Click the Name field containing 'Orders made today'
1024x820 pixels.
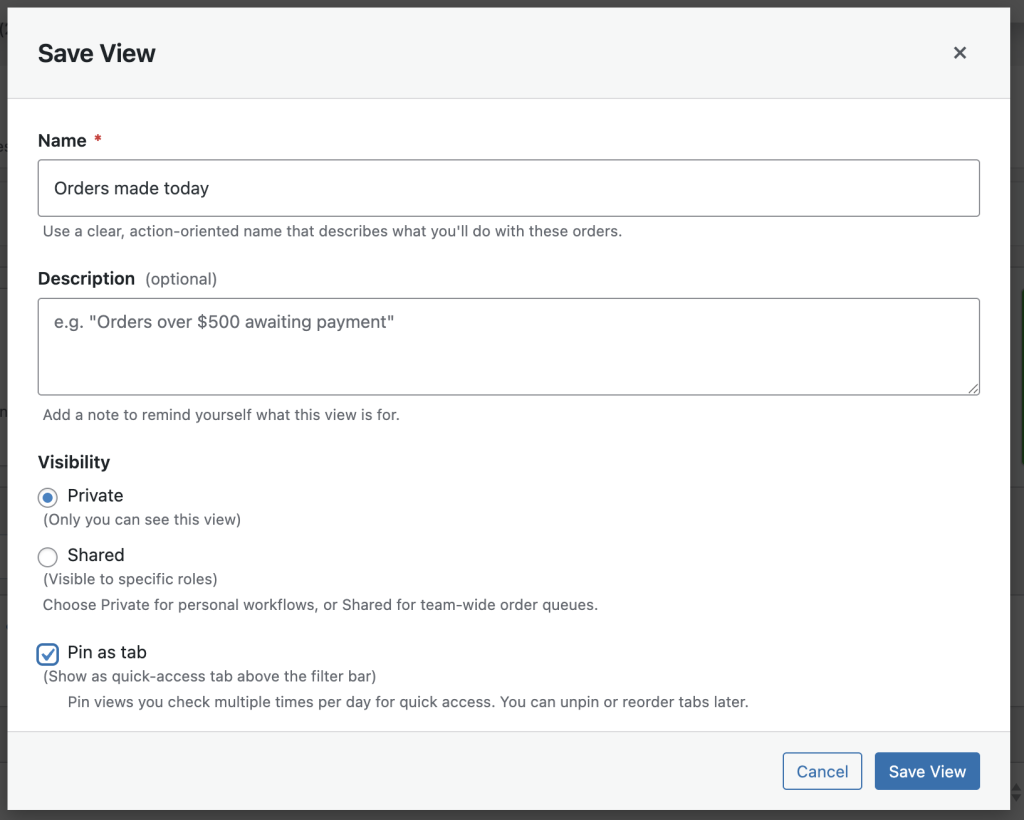coord(508,188)
